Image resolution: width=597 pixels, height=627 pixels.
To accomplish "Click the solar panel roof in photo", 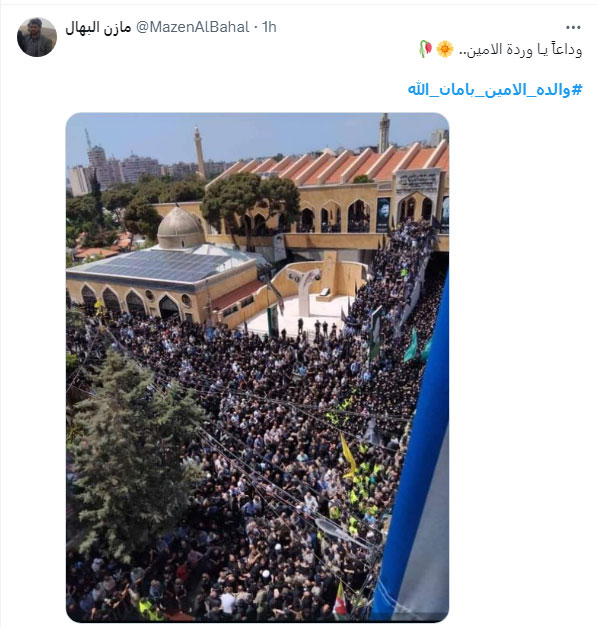I will [160, 266].
